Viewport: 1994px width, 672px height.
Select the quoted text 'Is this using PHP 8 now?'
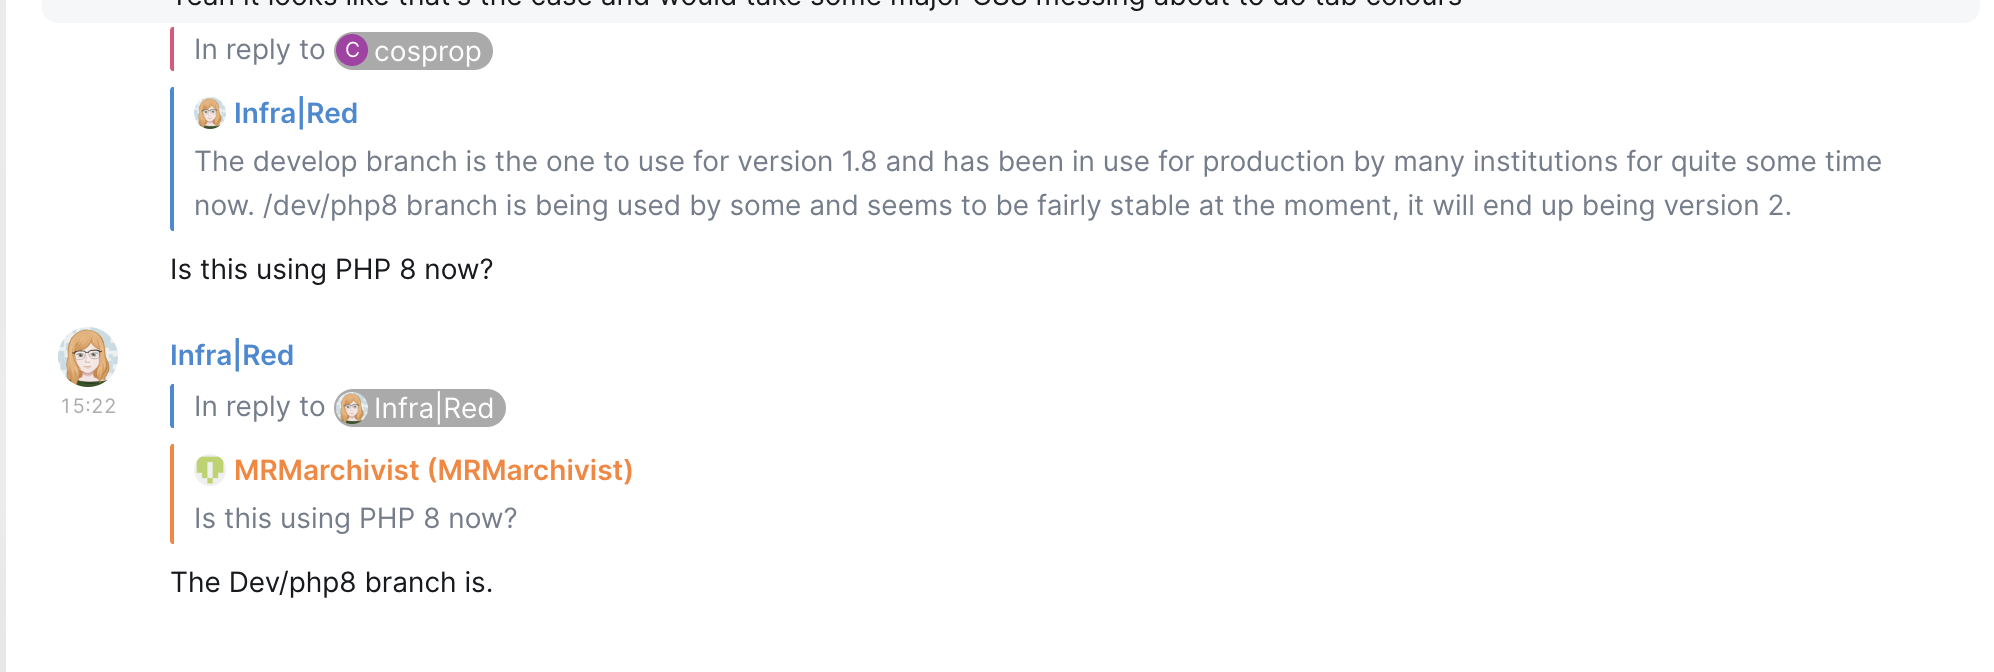(x=356, y=518)
